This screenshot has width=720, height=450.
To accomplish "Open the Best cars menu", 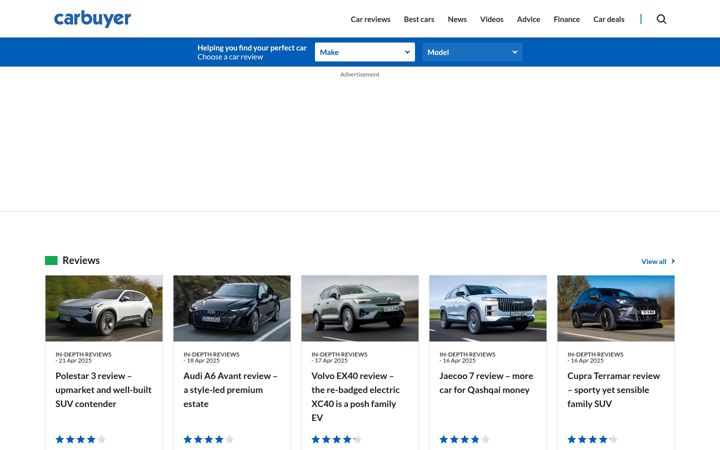I will pyautogui.click(x=419, y=19).
